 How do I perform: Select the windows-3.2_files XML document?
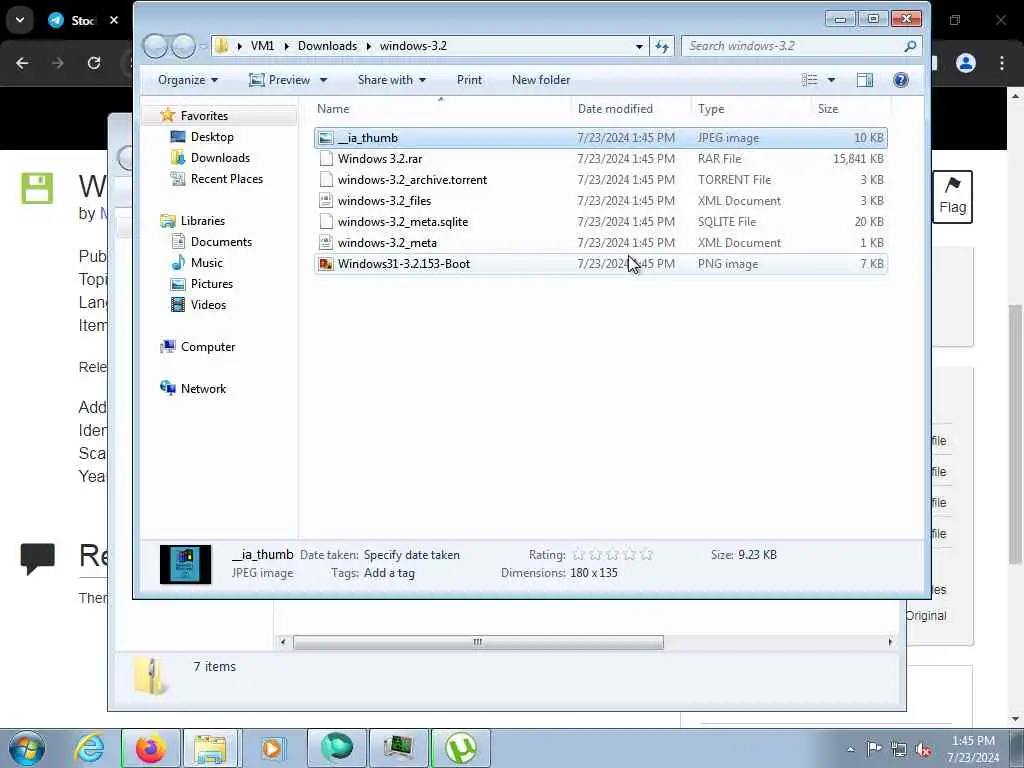600,200
